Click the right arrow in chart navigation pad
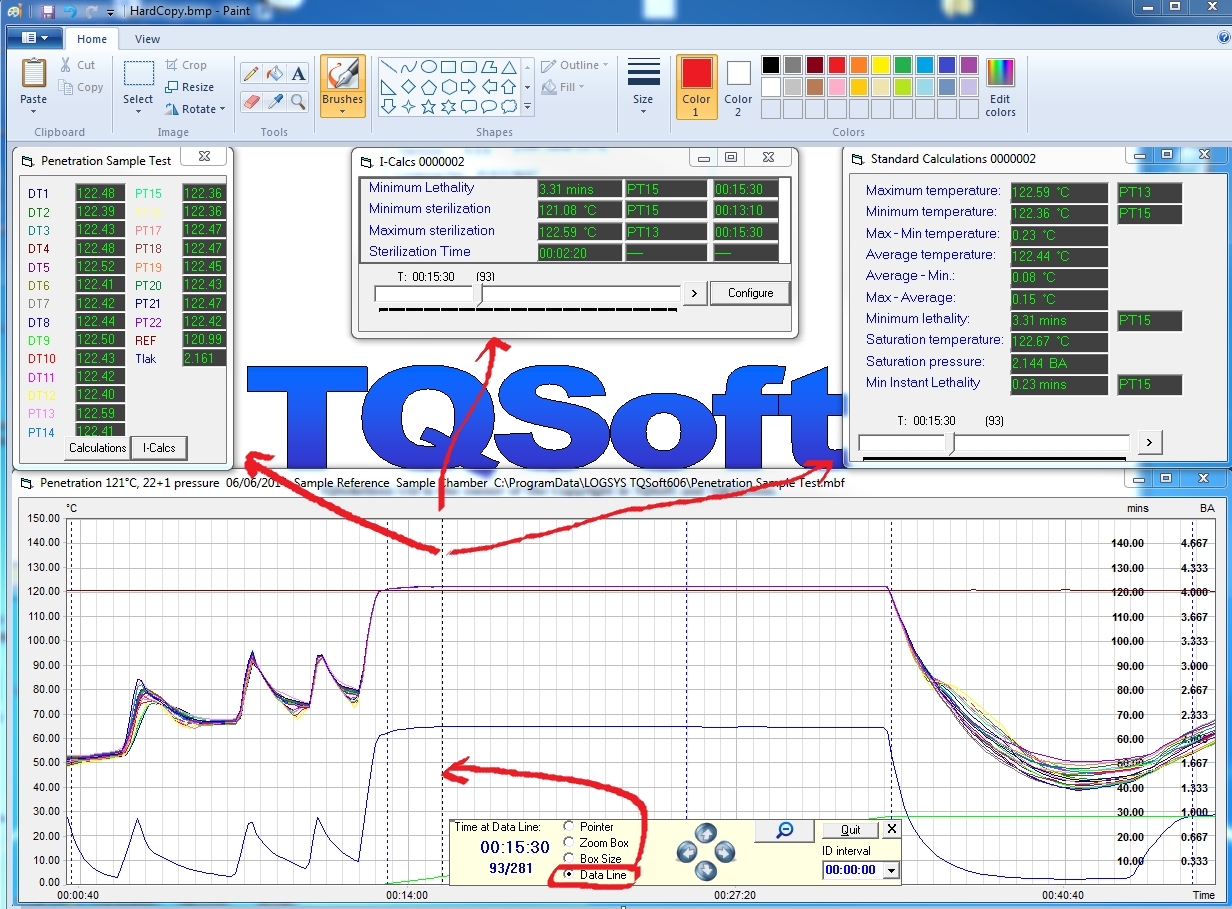This screenshot has width=1232, height=909. click(x=725, y=852)
